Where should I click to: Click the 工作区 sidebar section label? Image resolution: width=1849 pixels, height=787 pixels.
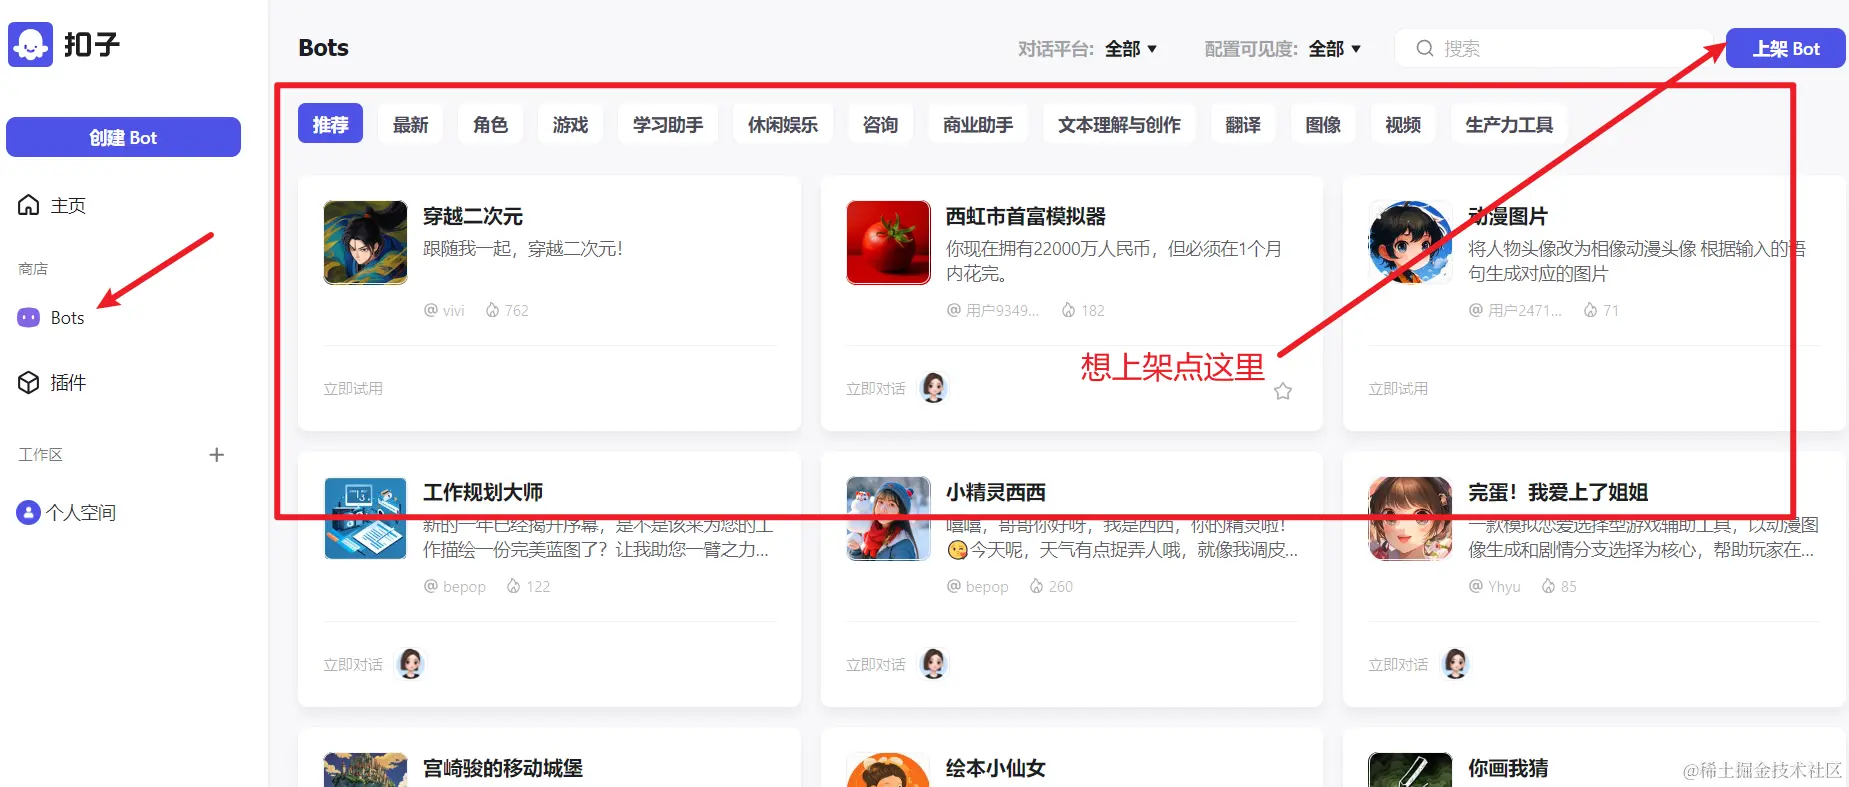click(x=41, y=455)
